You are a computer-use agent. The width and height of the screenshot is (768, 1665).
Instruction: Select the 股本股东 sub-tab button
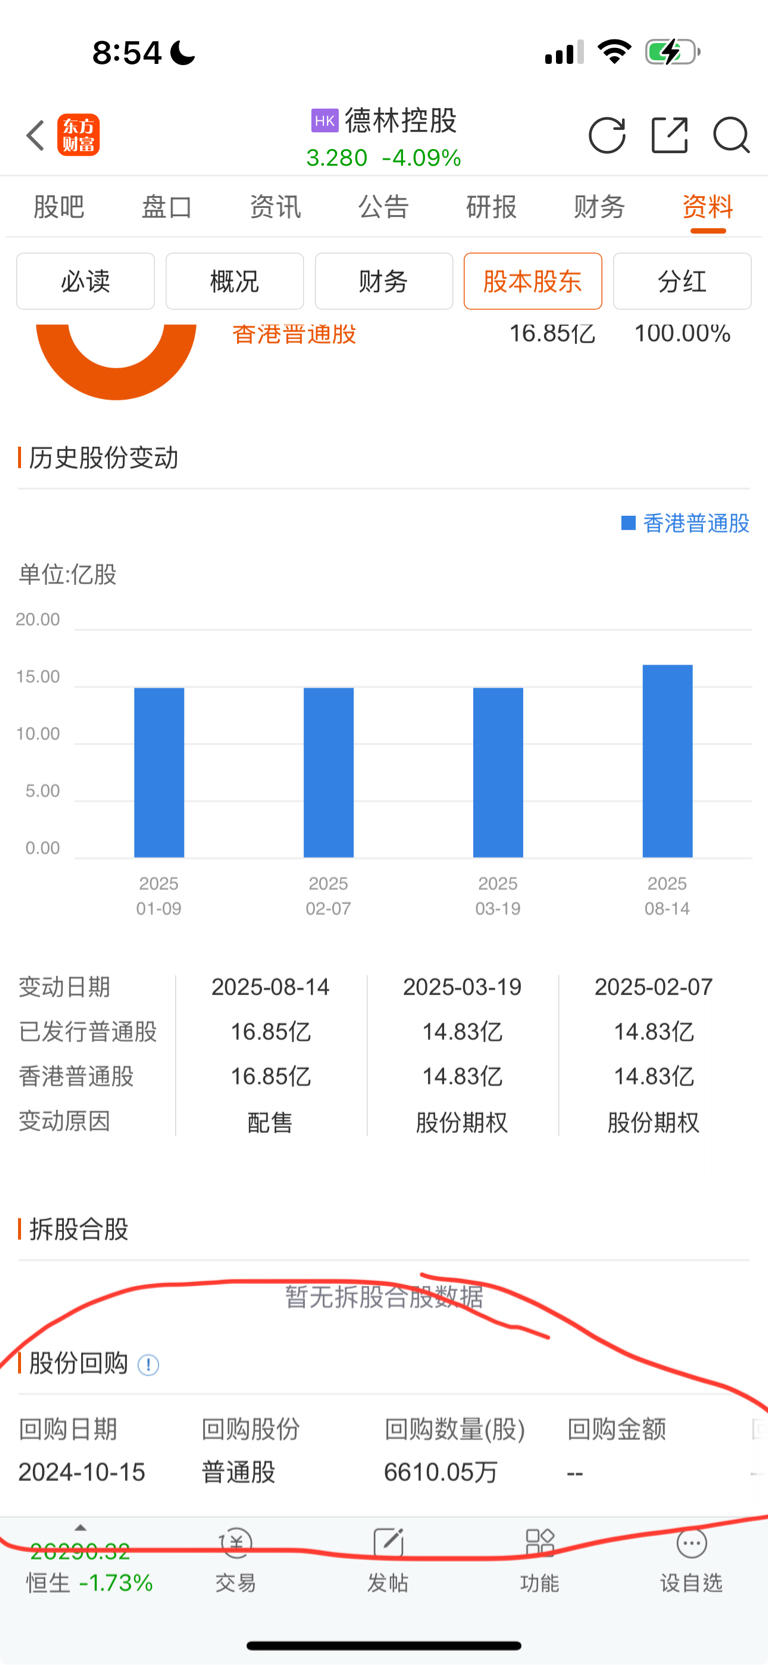coord(533,281)
